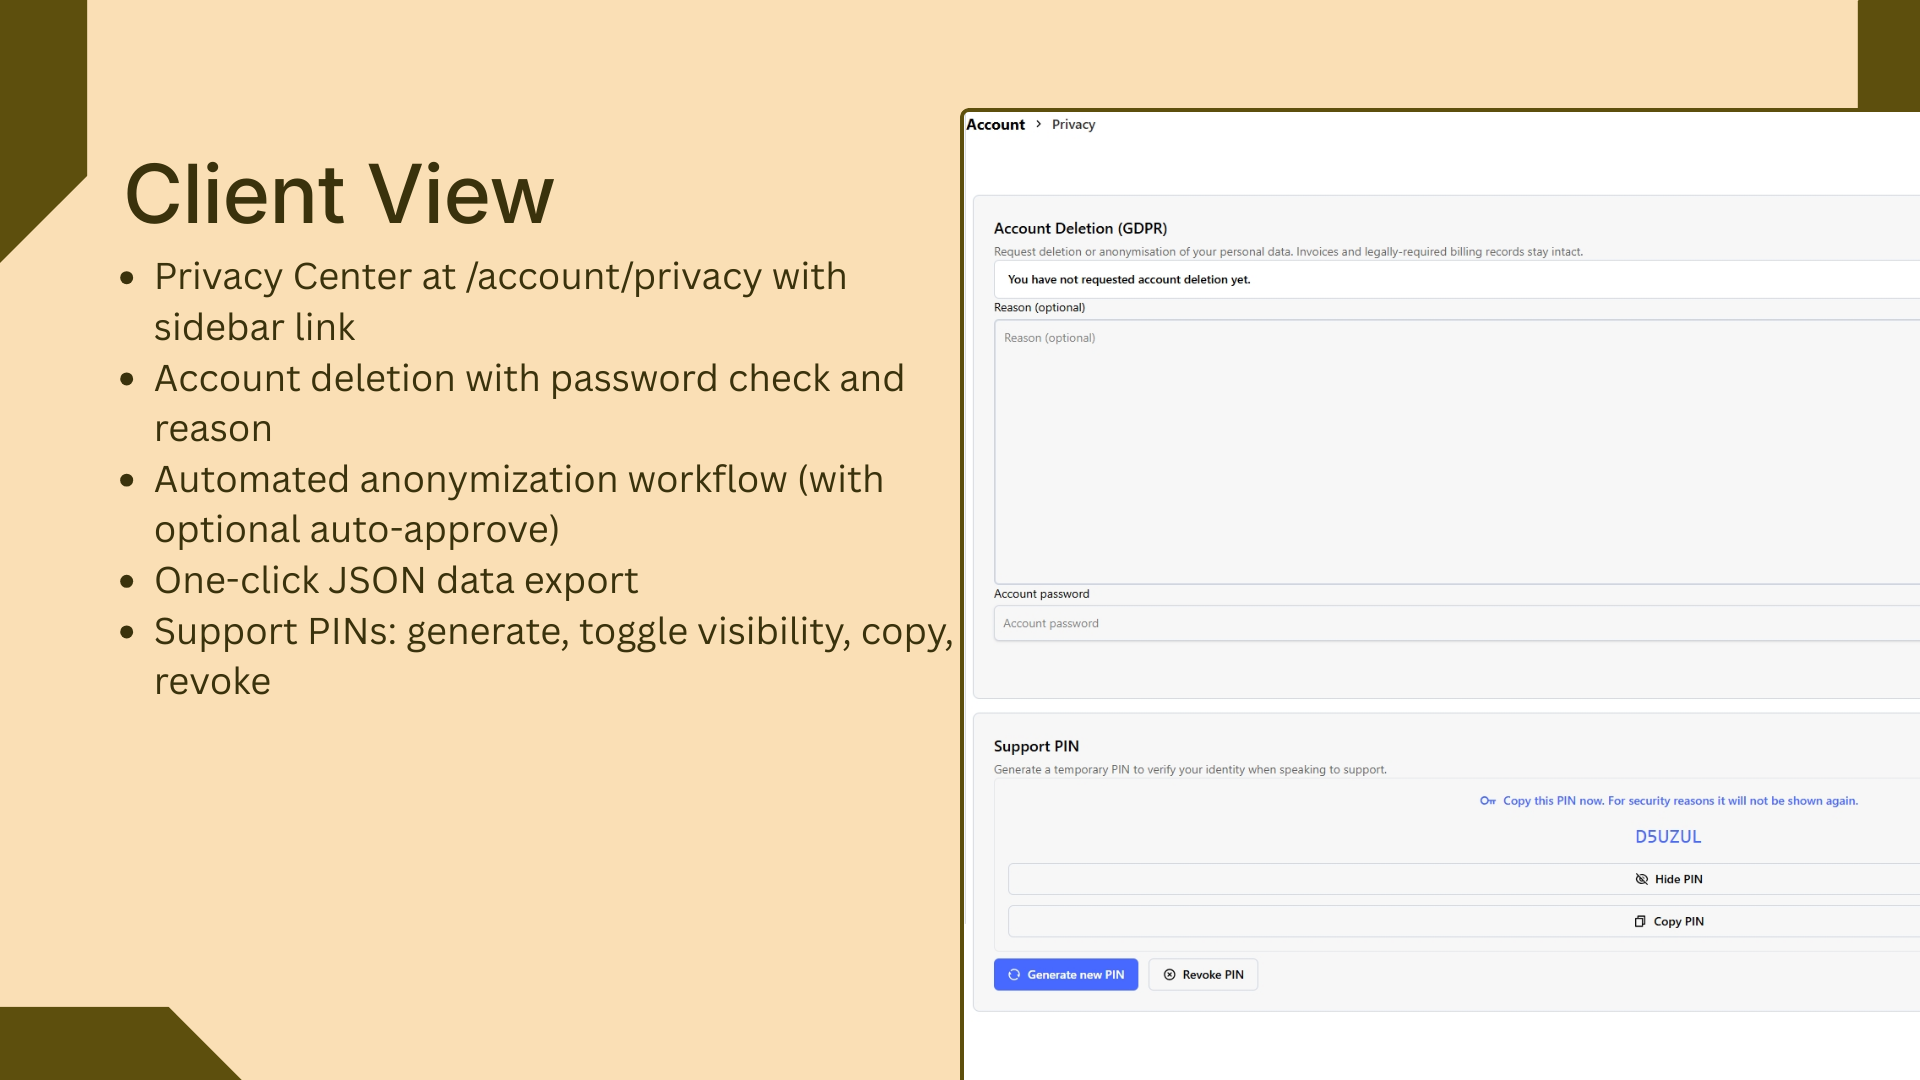Select Privacy in the breadcrumb trail

pyautogui.click(x=1073, y=124)
